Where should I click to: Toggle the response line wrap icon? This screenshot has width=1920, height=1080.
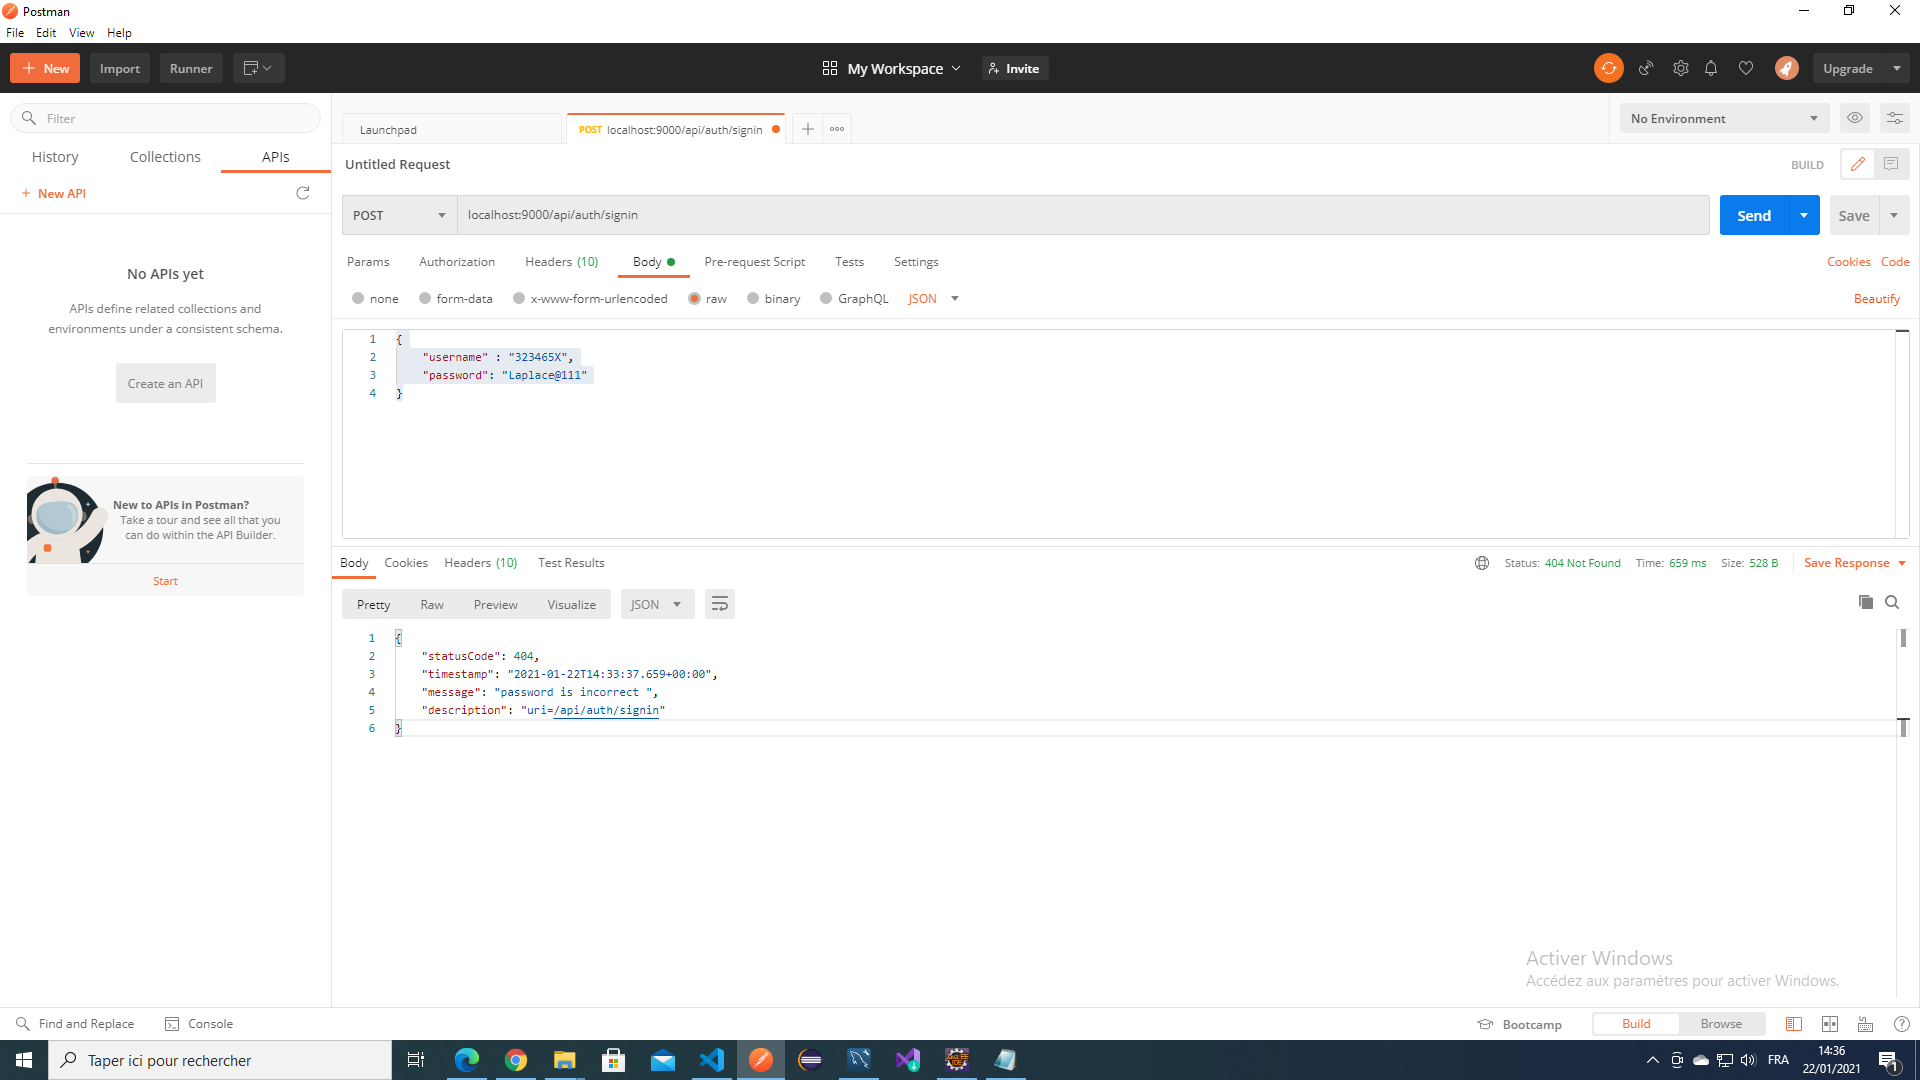[719, 604]
